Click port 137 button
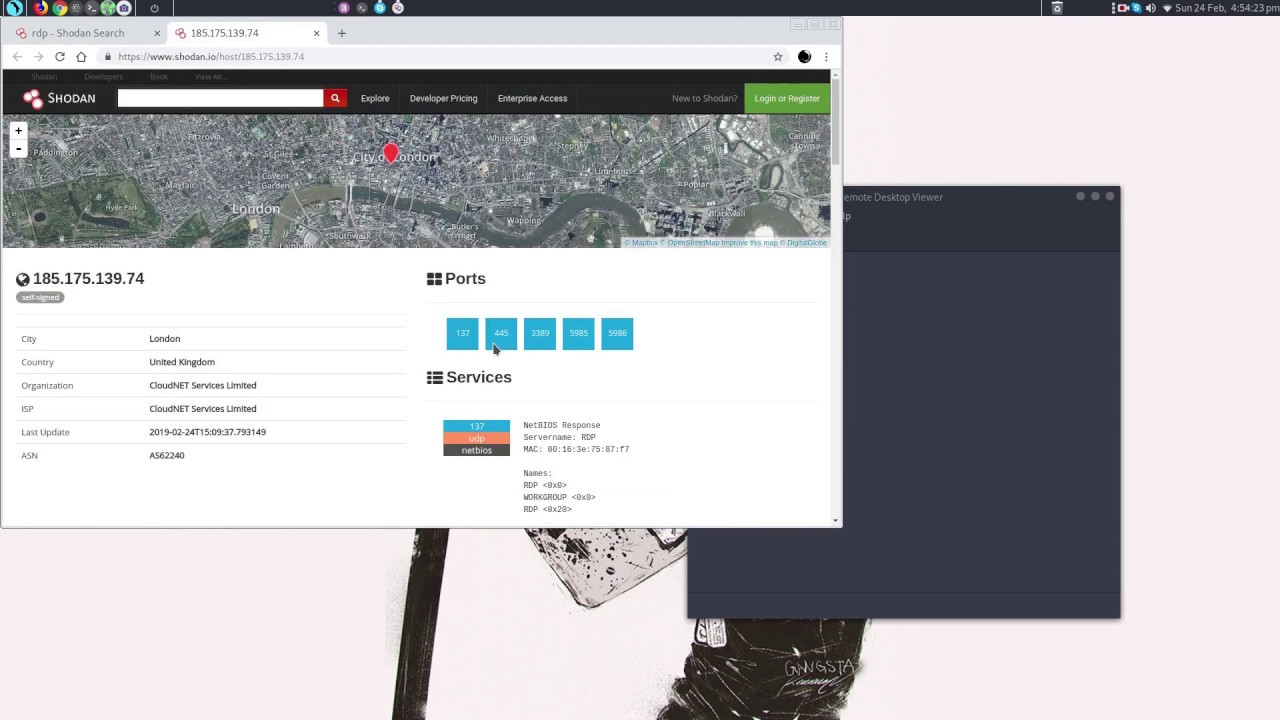Screen dimensions: 1280x720 pos(462,333)
